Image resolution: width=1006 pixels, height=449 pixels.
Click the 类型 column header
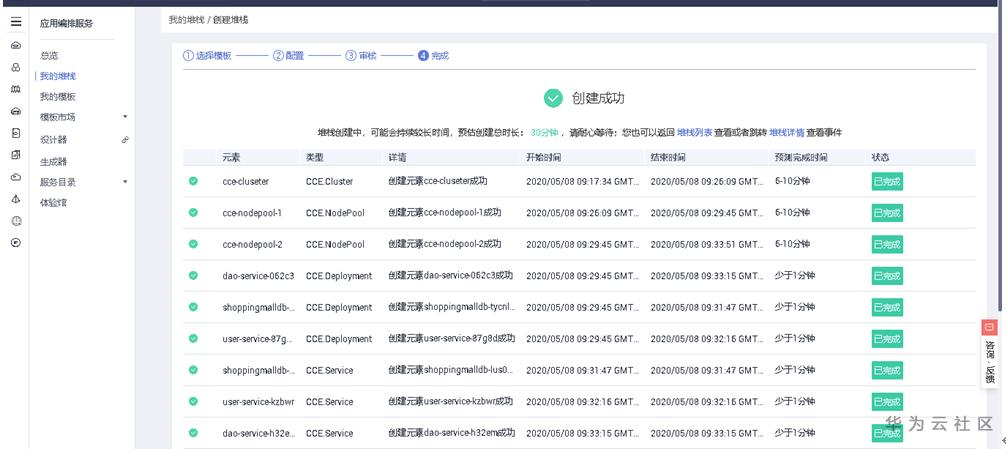(x=315, y=157)
